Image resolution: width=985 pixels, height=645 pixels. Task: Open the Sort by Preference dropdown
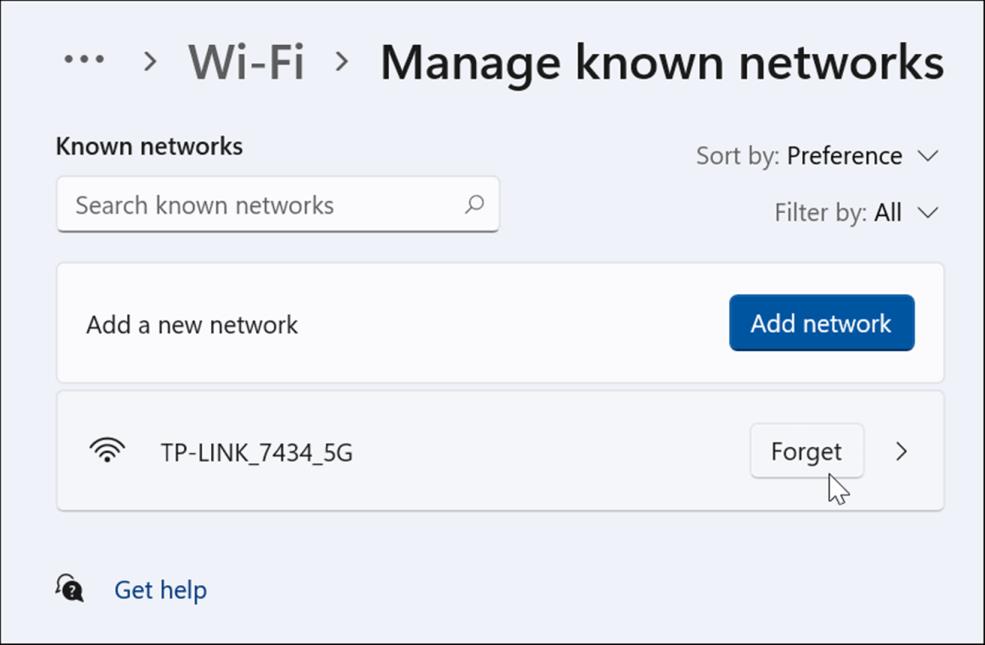(x=817, y=155)
